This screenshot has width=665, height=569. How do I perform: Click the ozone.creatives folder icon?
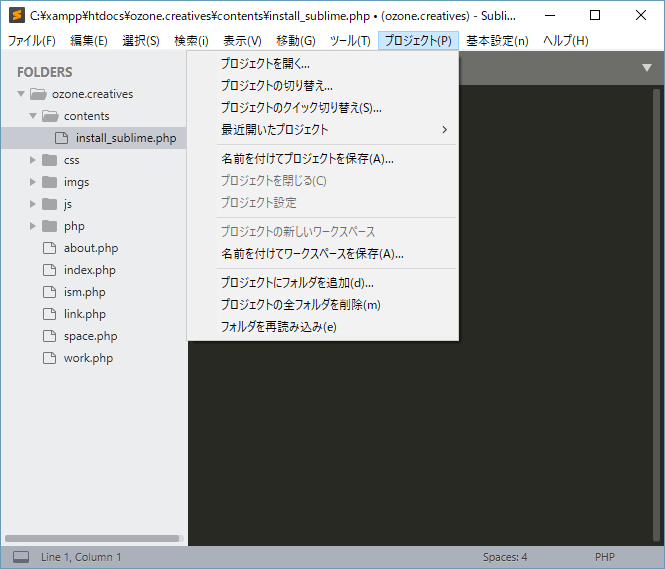tap(38, 94)
